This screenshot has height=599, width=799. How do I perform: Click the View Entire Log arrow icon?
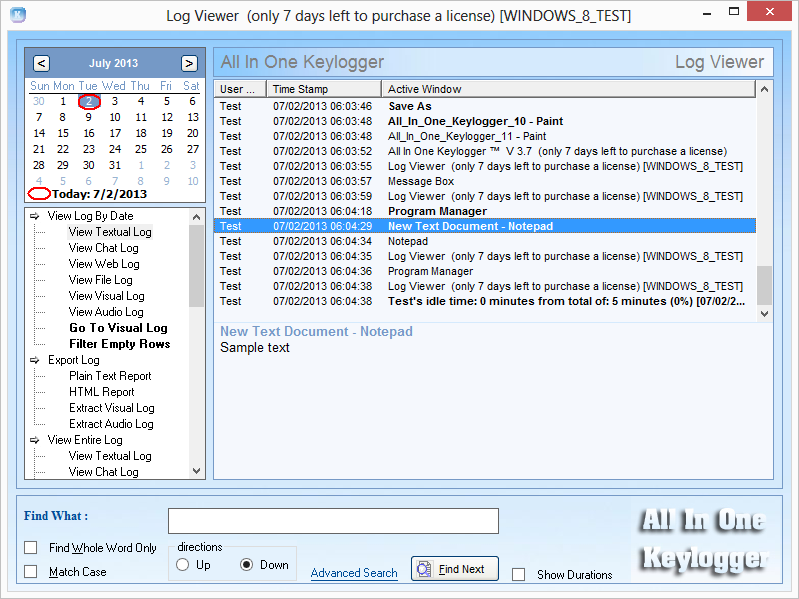coord(35,440)
